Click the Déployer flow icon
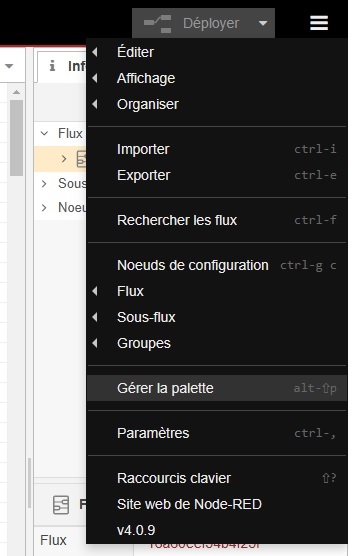364x556 pixels. coord(158,24)
